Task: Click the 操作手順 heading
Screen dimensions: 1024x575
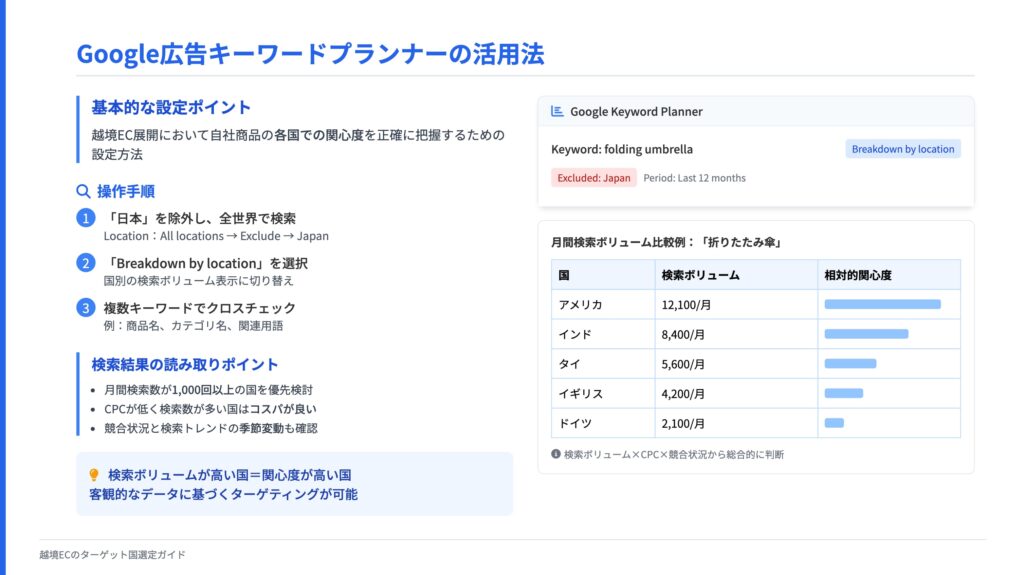Action: [126, 191]
